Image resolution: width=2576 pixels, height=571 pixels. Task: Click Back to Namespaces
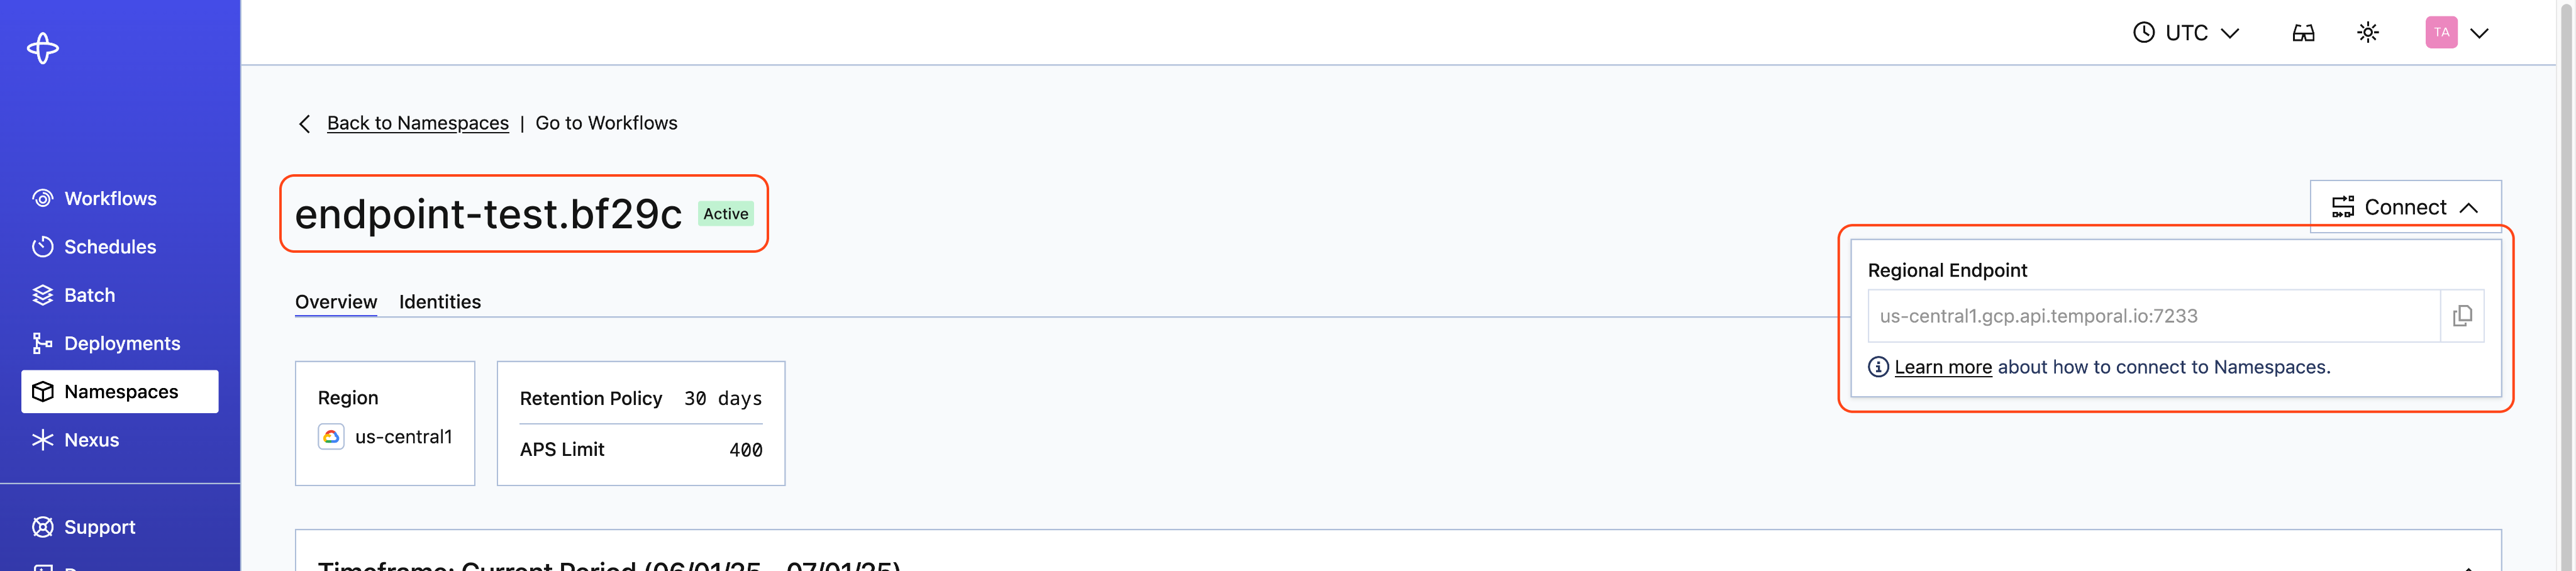417,123
